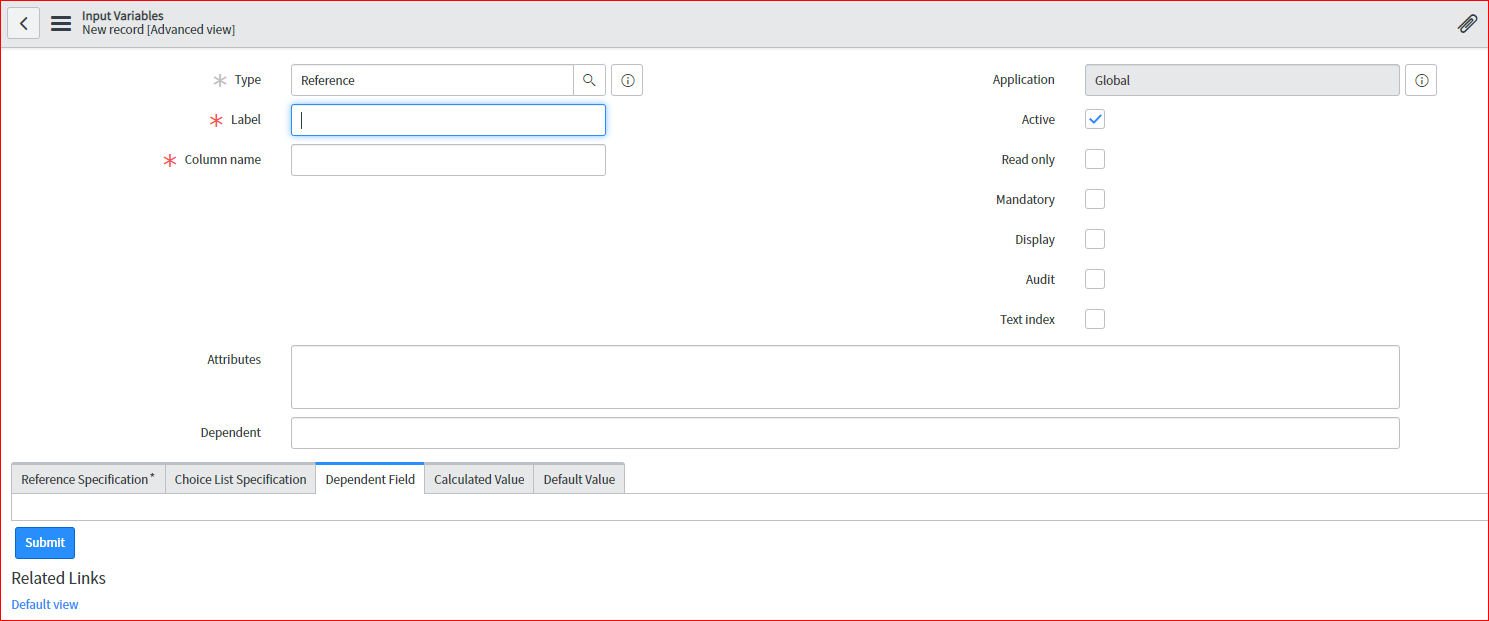1489x621 pixels.
Task: Open the hamburger context menu icon
Action: 61,23
